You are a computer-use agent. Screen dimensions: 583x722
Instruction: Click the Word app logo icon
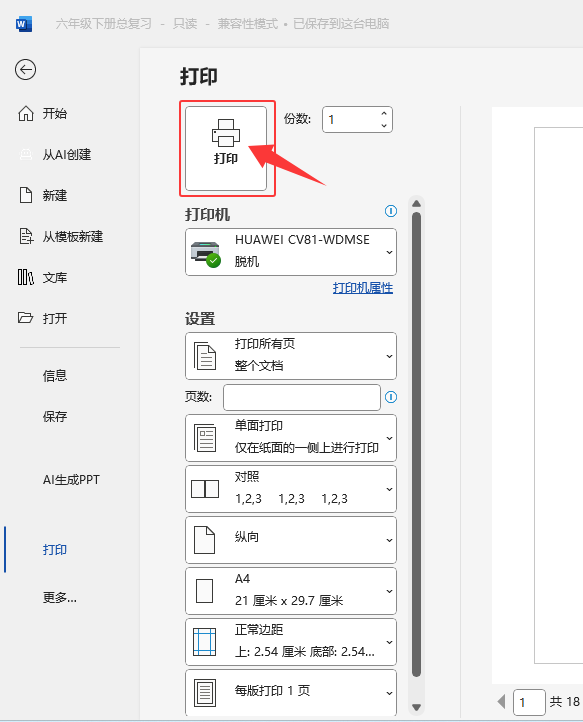pyautogui.click(x=23, y=24)
